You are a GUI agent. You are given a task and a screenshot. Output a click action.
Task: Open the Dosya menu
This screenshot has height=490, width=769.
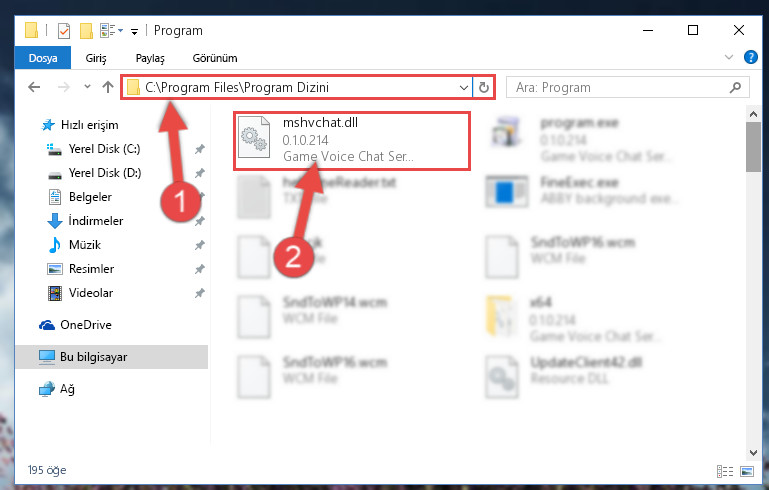click(43, 58)
